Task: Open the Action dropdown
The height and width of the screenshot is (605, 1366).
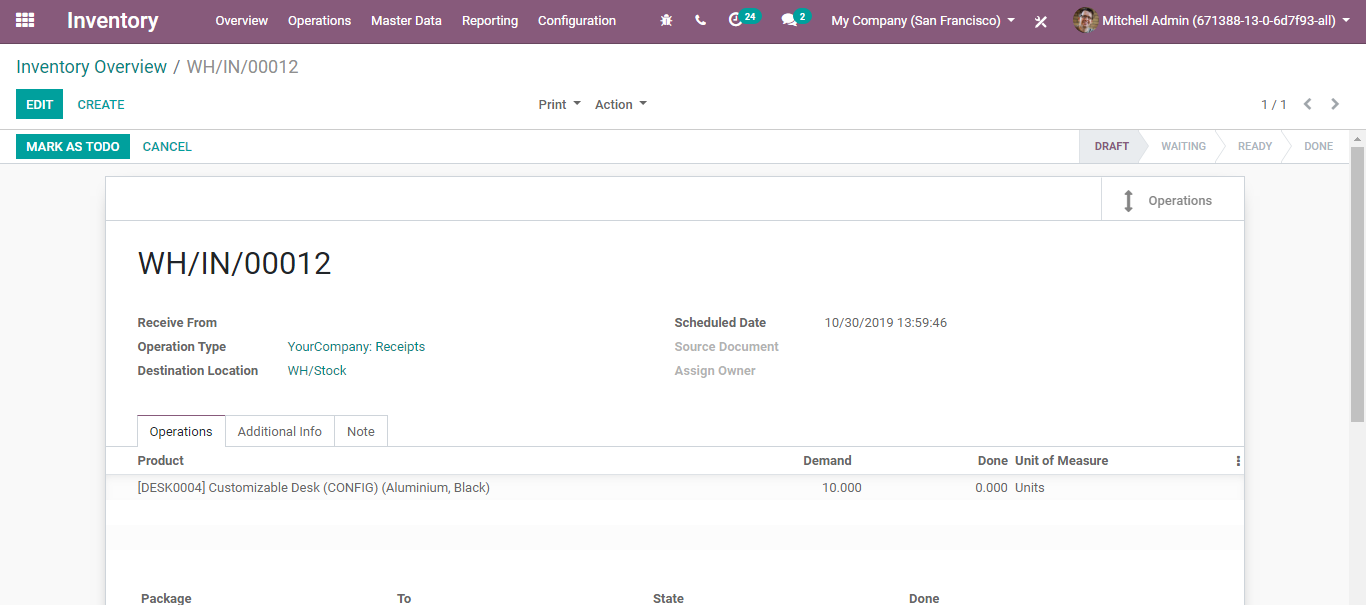Action: pos(620,104)
